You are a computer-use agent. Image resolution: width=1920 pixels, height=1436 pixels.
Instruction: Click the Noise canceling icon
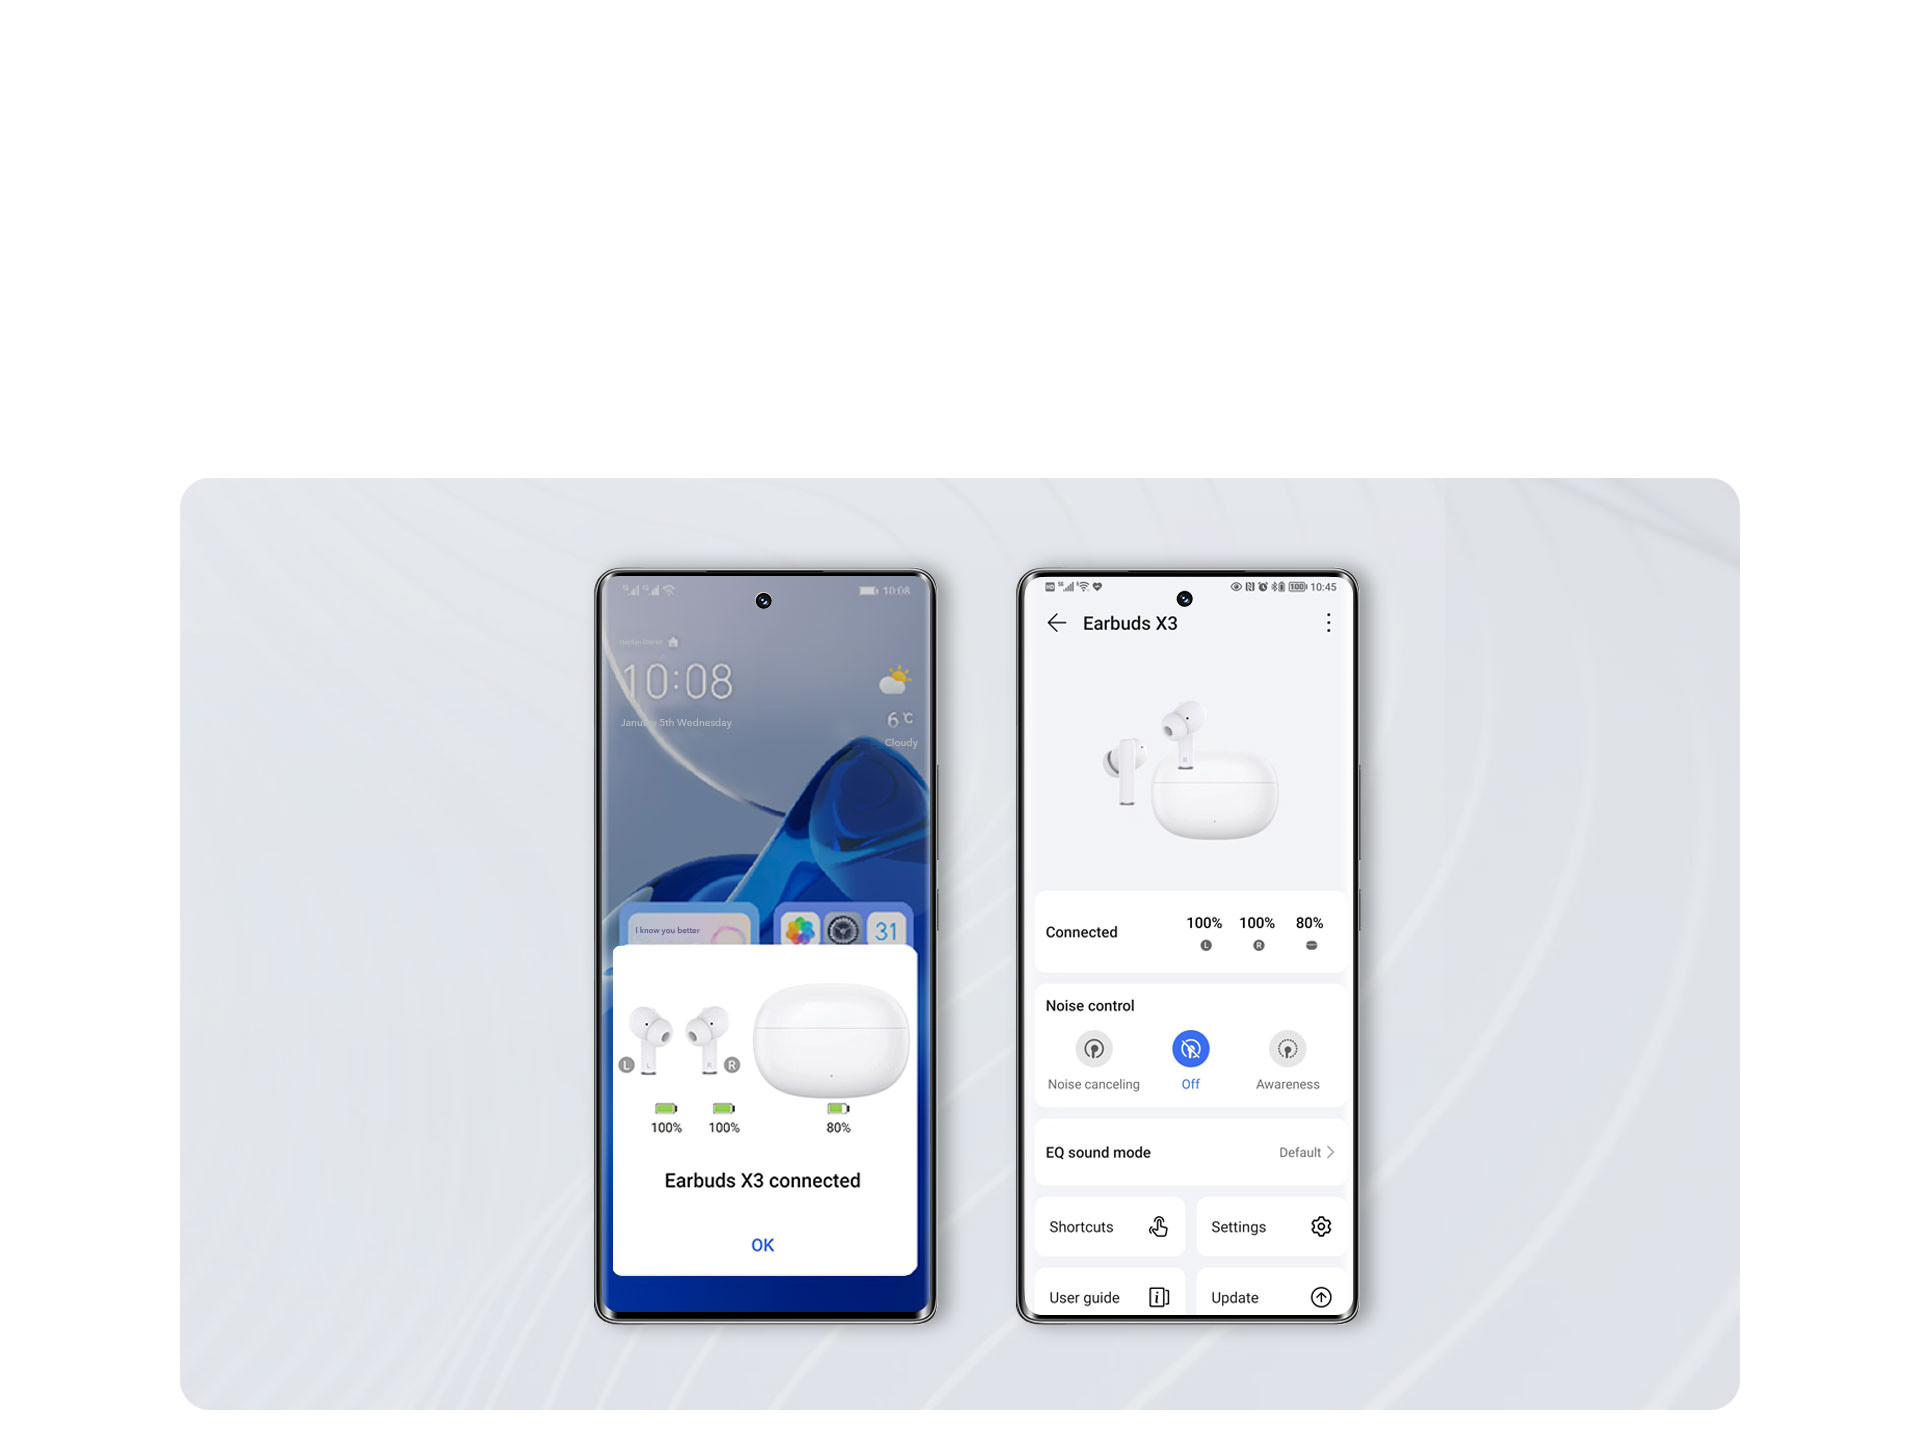[x=1090, y=1050]
